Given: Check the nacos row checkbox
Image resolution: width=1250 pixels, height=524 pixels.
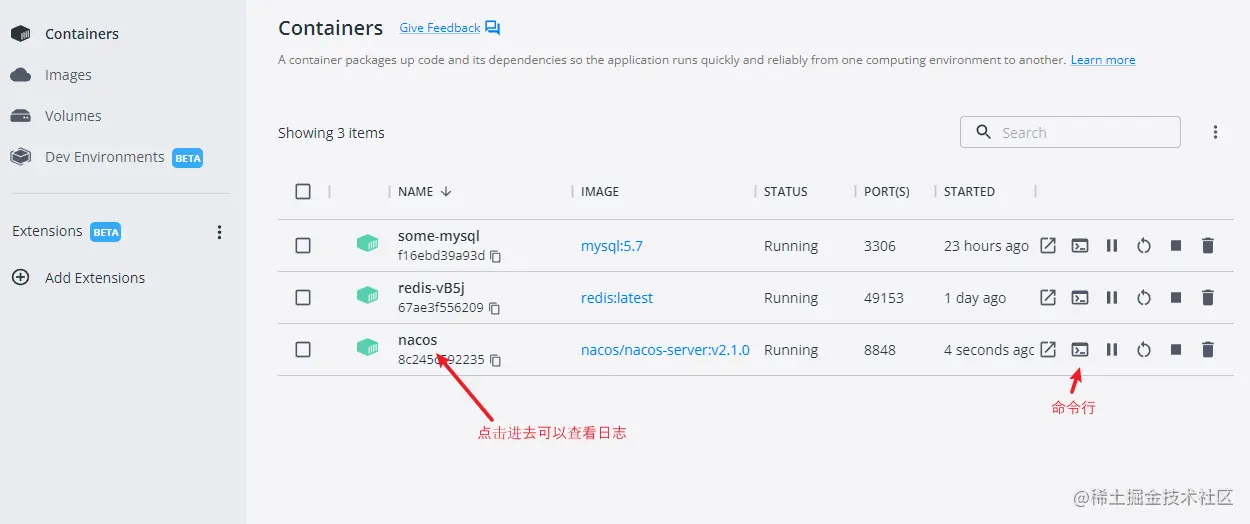Looking at the screenshot, I should [303, 350].
